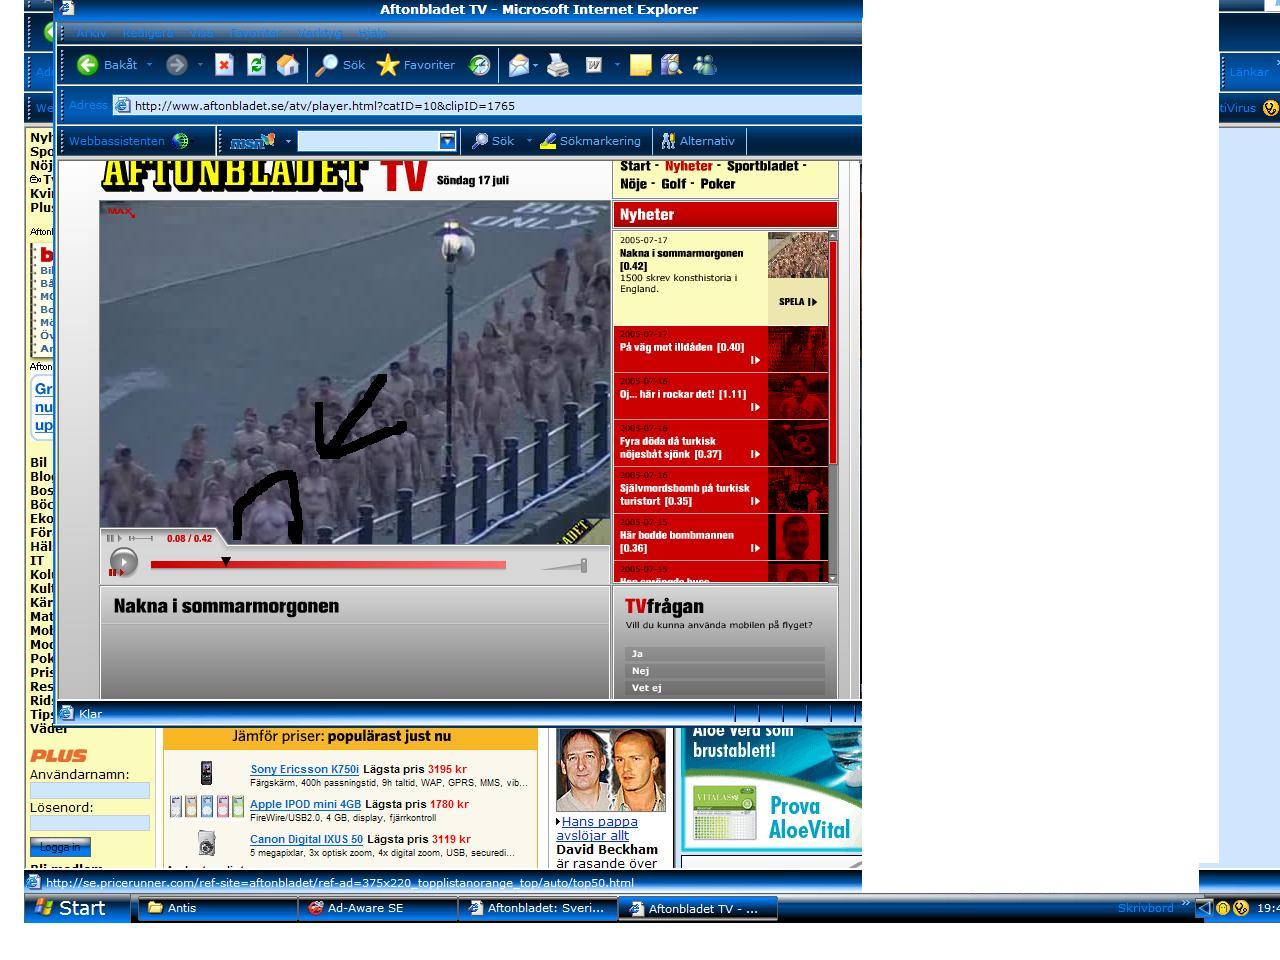Expand the Bakåt history dropdown arrow
This screenshot has height=960, width=1280.
pos(150,65)
